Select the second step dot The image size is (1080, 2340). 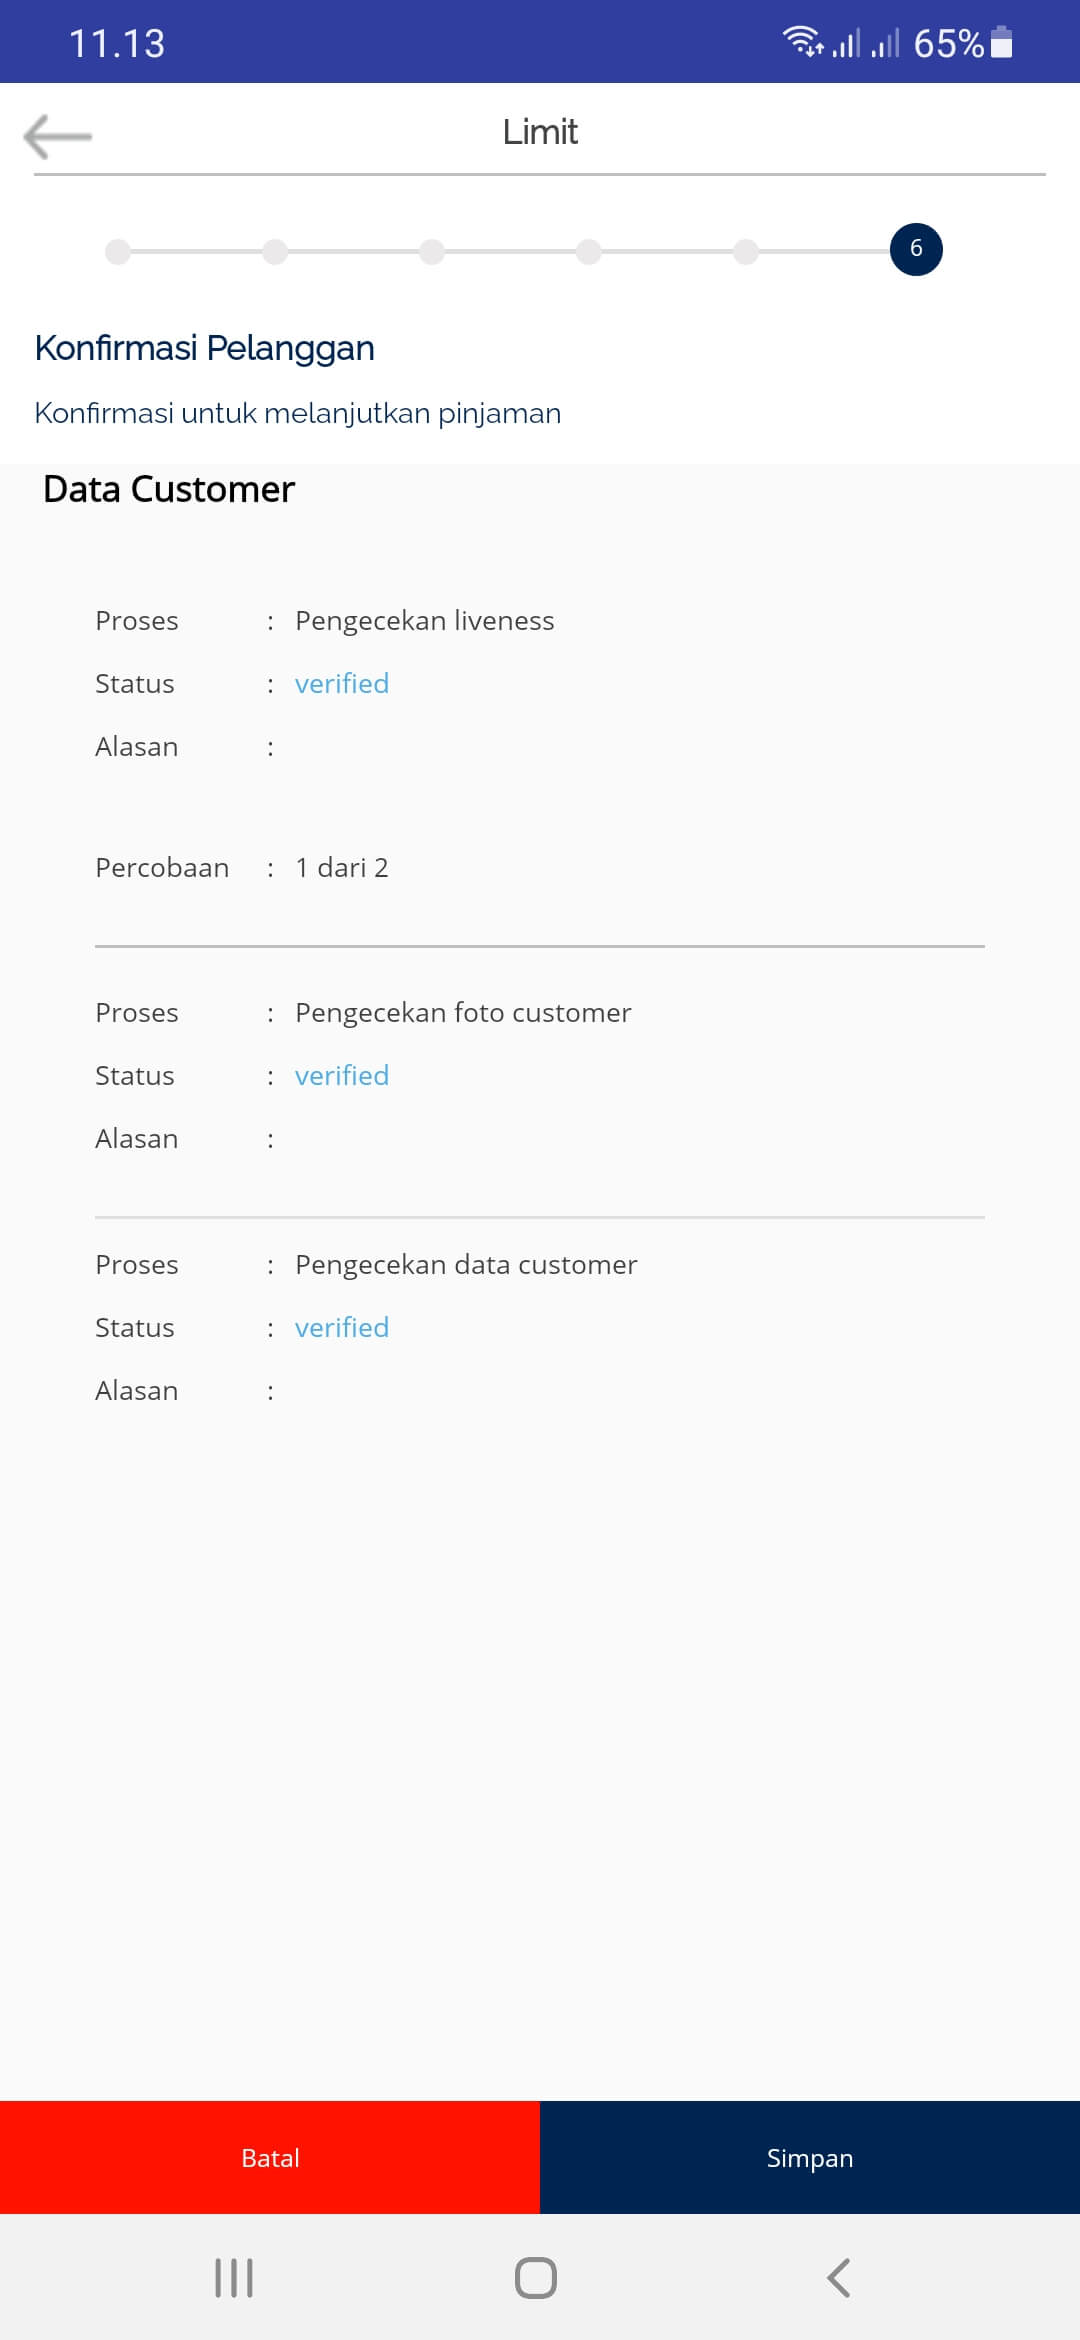click(275, 251)
